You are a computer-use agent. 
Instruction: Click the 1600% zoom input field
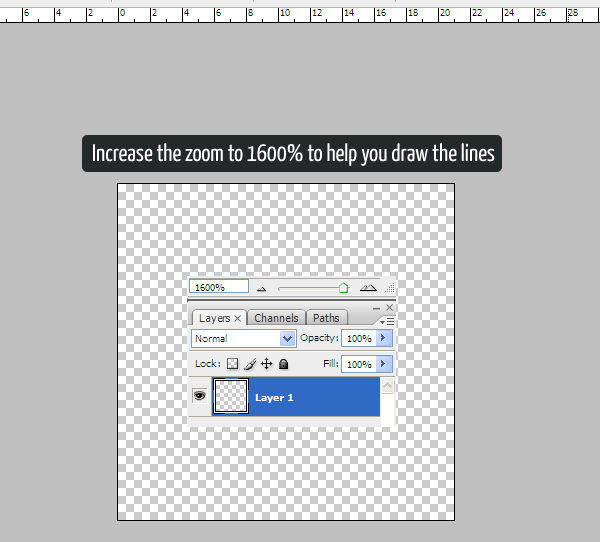click(219, 287)
